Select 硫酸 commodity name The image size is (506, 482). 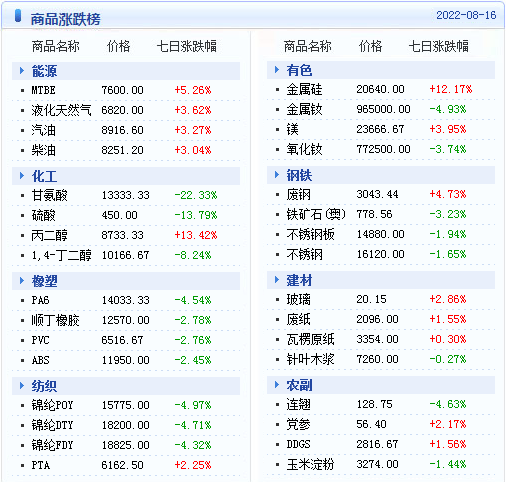[x=43, y=215]
